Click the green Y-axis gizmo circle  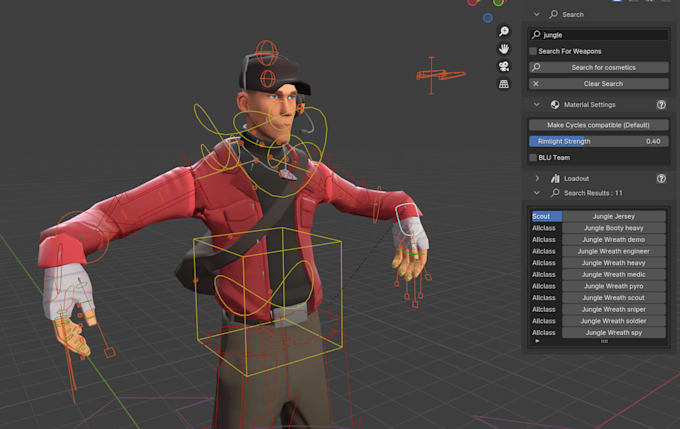[x=499, y=2]
